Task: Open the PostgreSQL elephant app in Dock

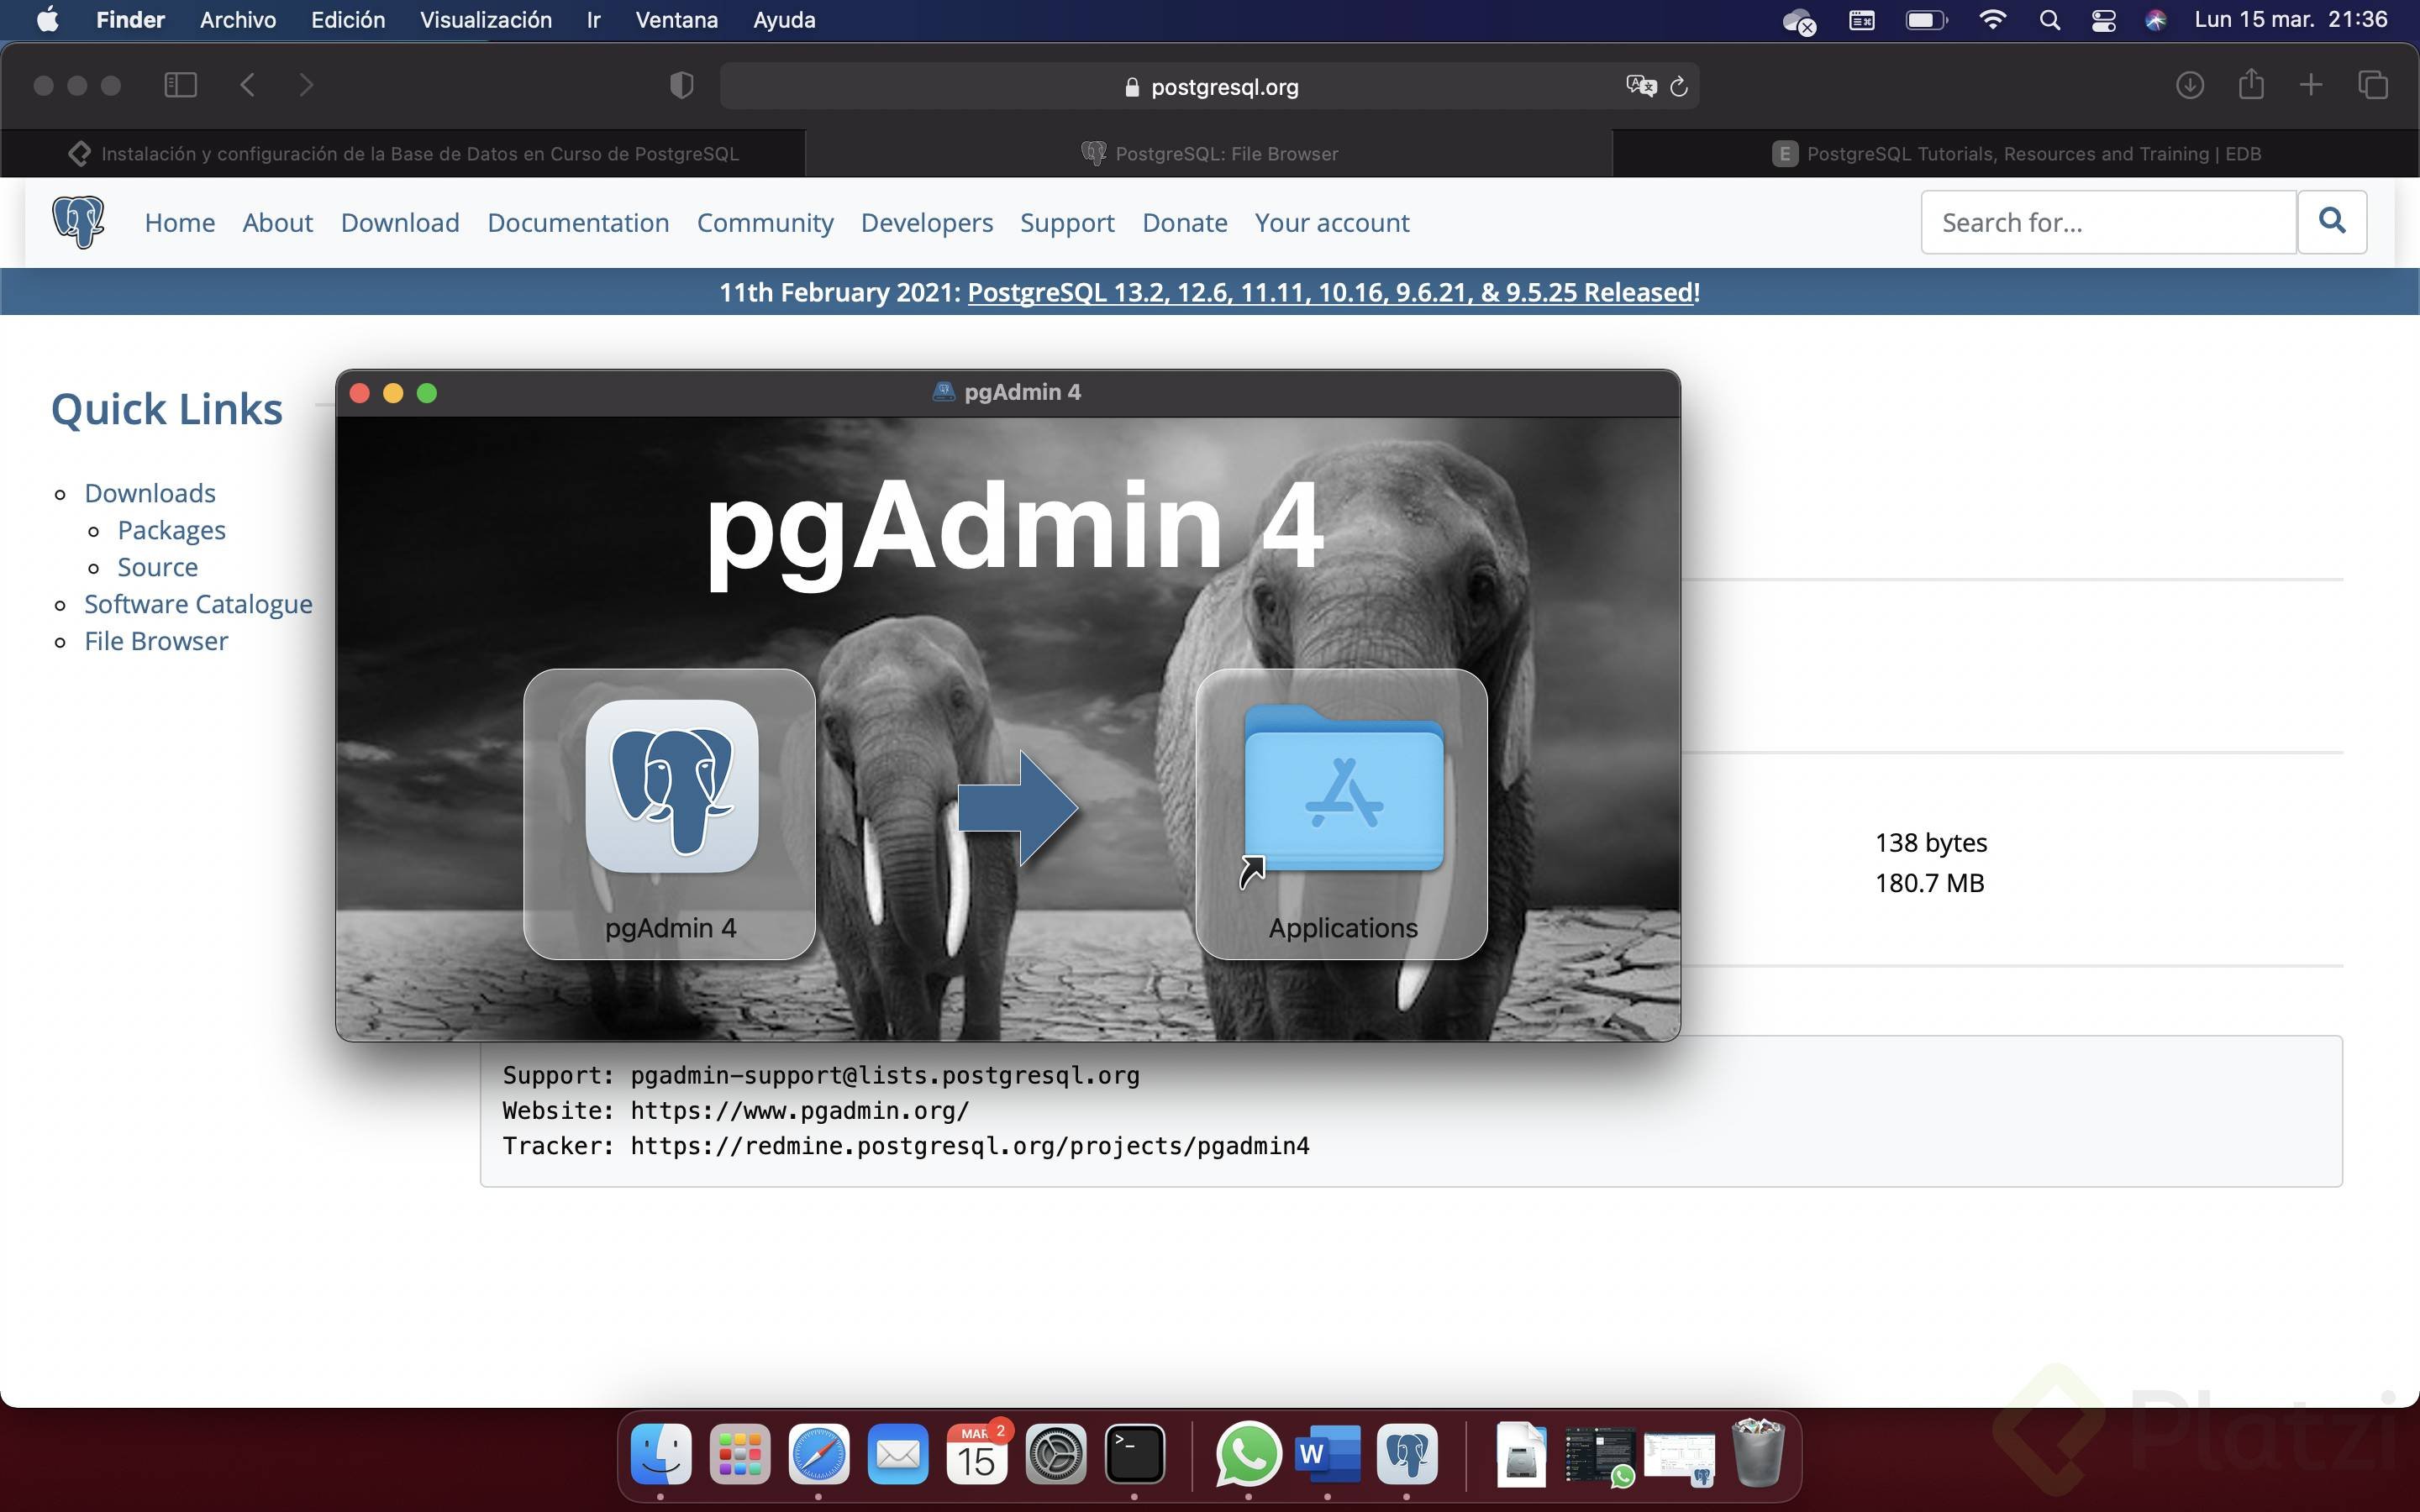Action: tap(1407, 1454)
